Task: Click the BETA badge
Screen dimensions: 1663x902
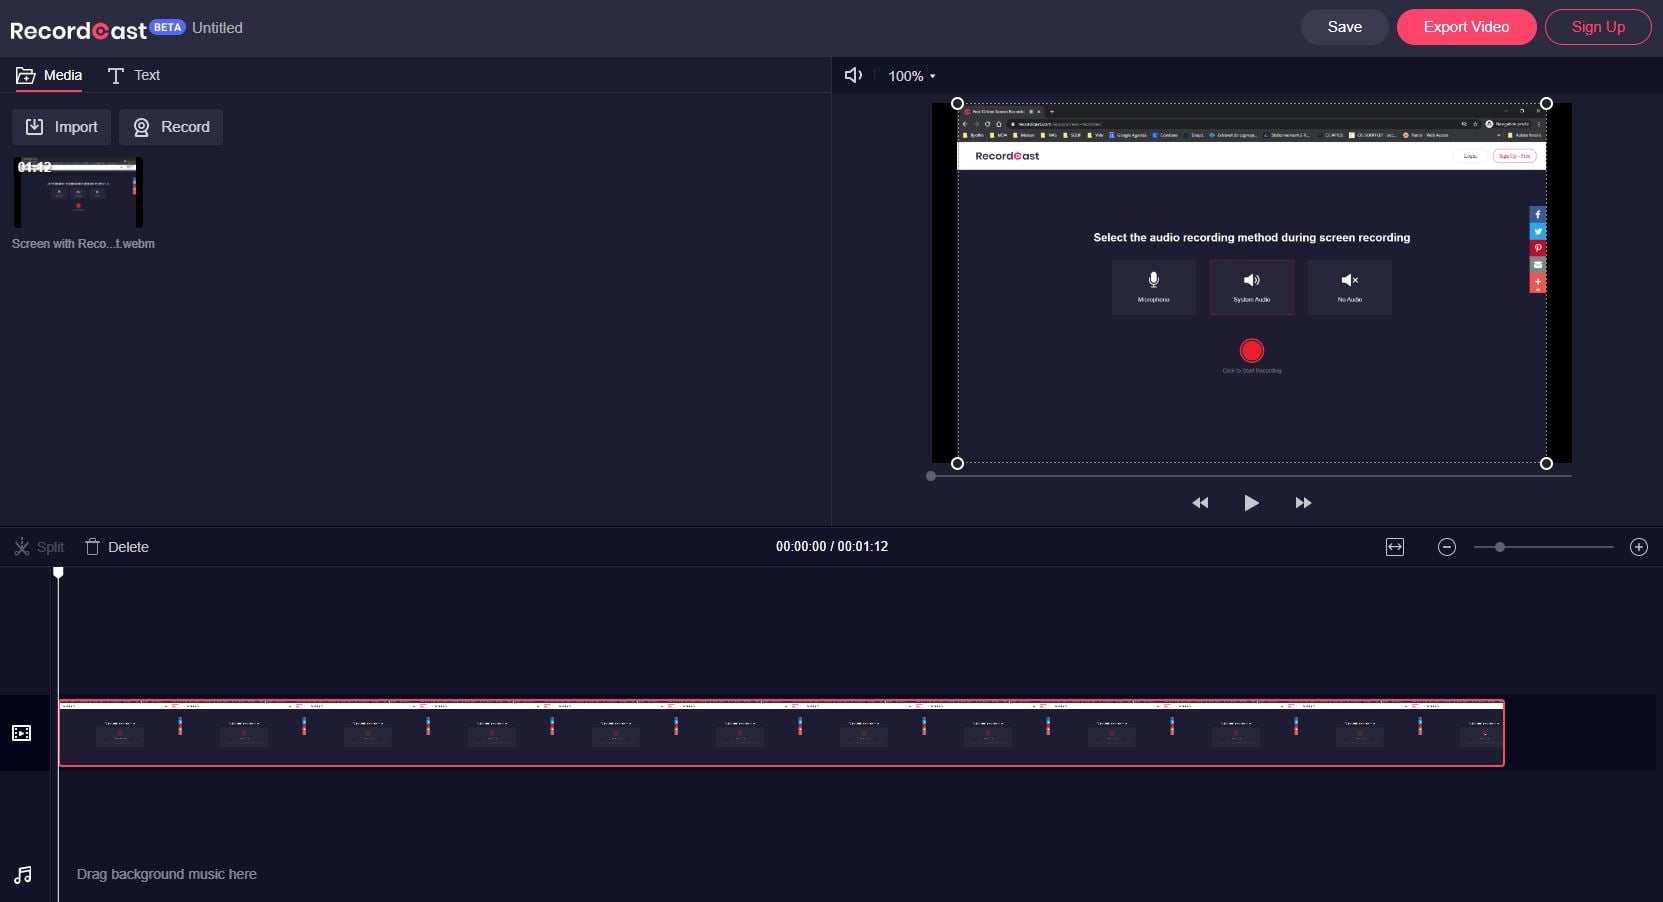Action: click(168, 27)
